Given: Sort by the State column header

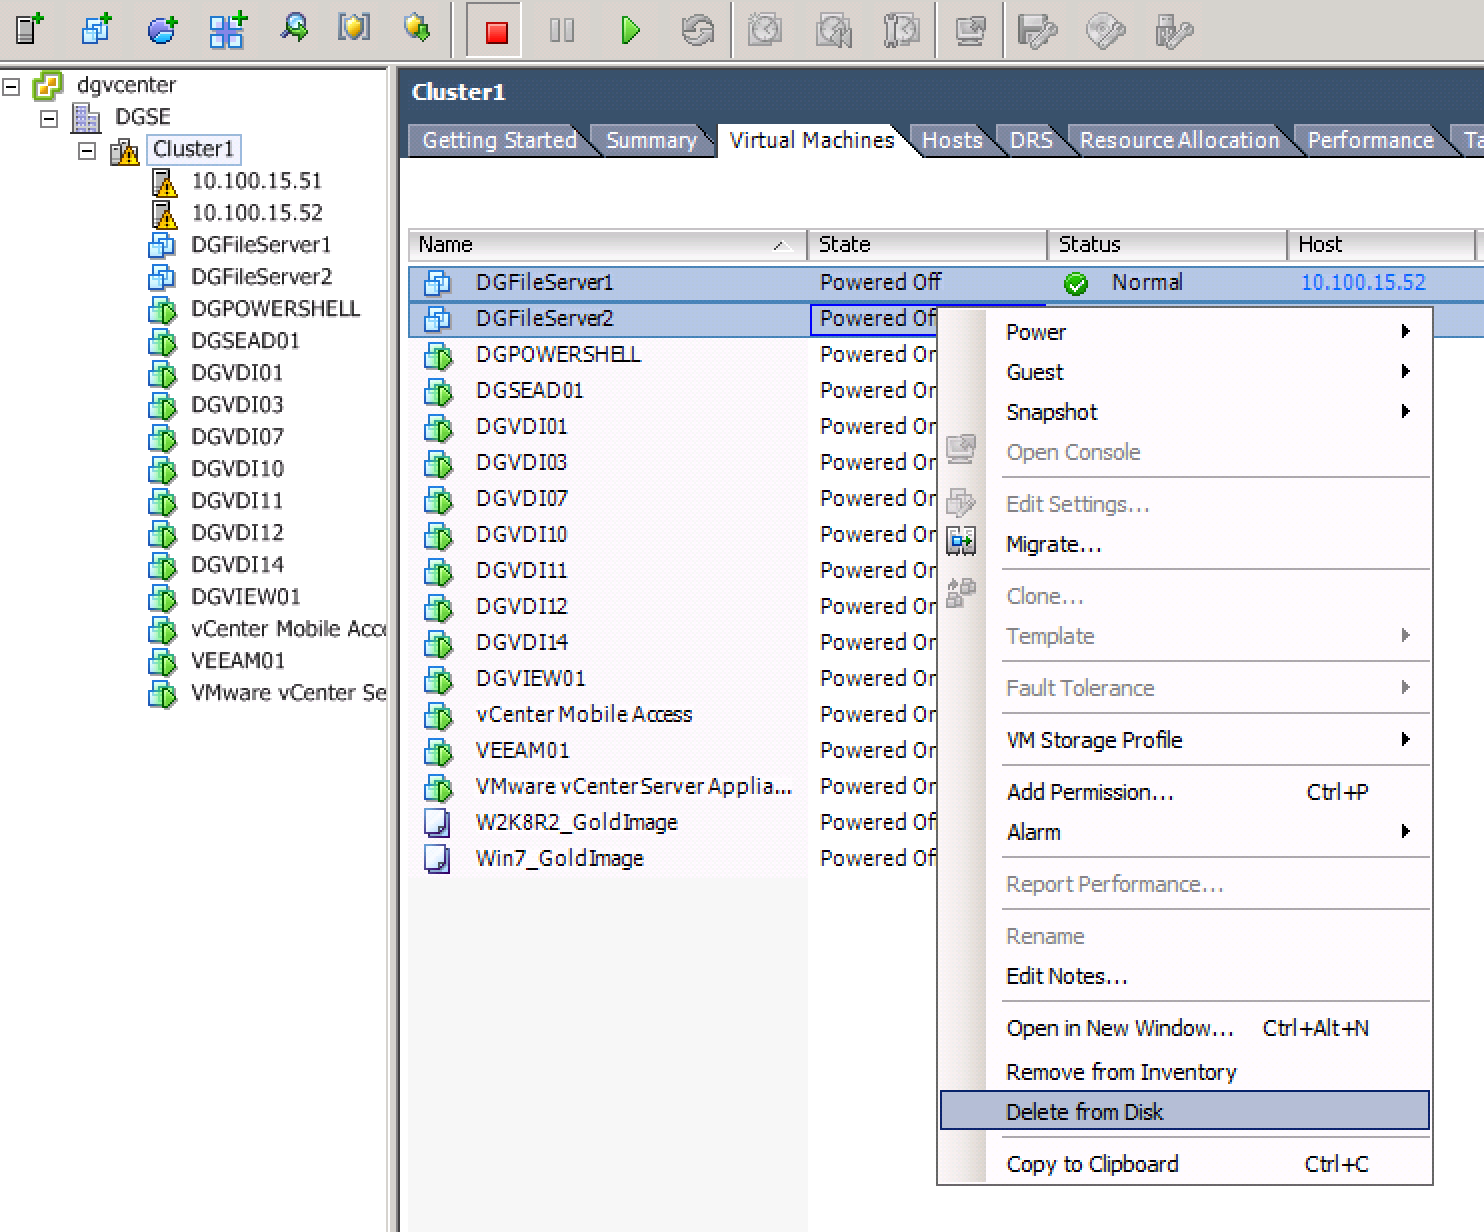Looking at the screenshot, I should coord(927,245).
